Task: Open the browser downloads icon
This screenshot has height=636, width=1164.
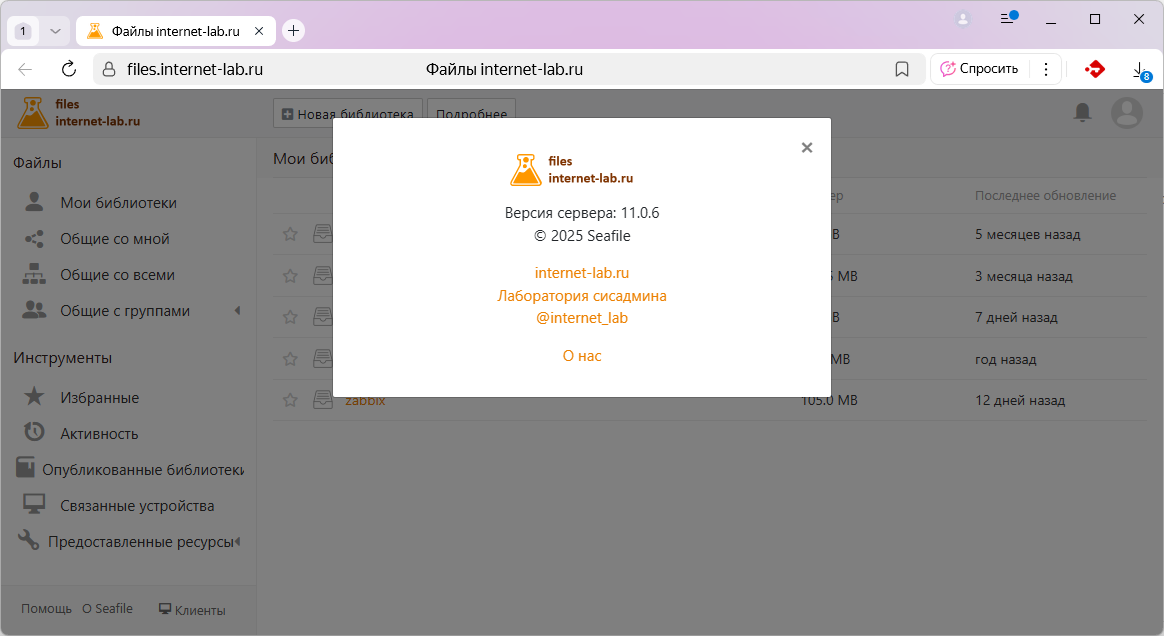Action: coord(1138,69)
